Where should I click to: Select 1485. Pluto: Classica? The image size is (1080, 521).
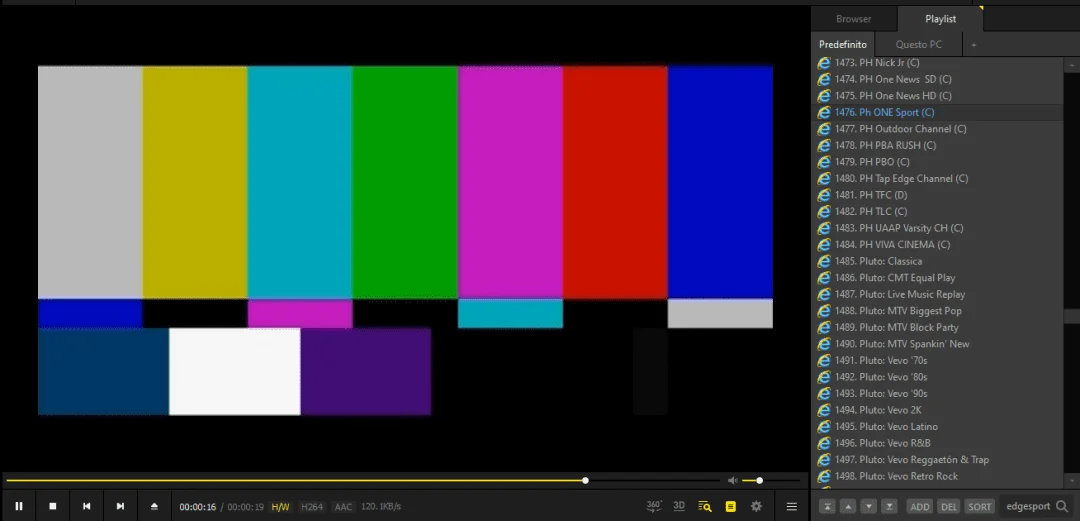tap(937, 261)
